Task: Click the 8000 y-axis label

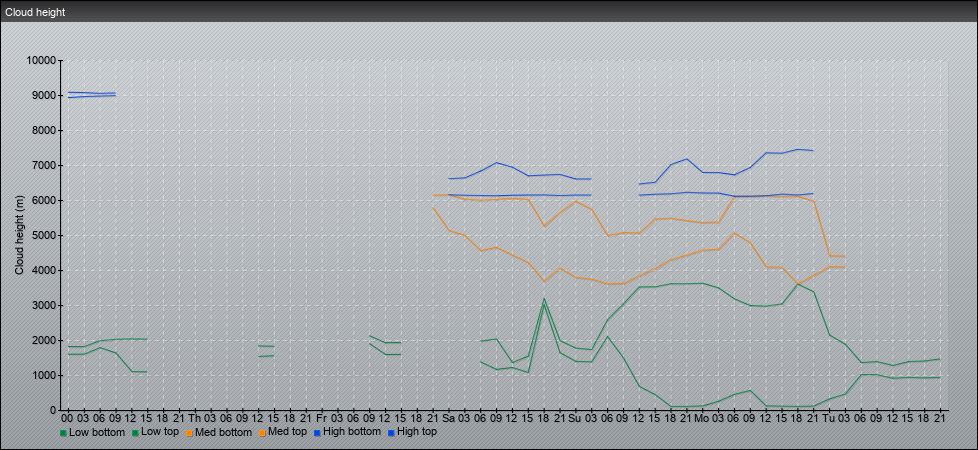Action: [x=44, y=130]
